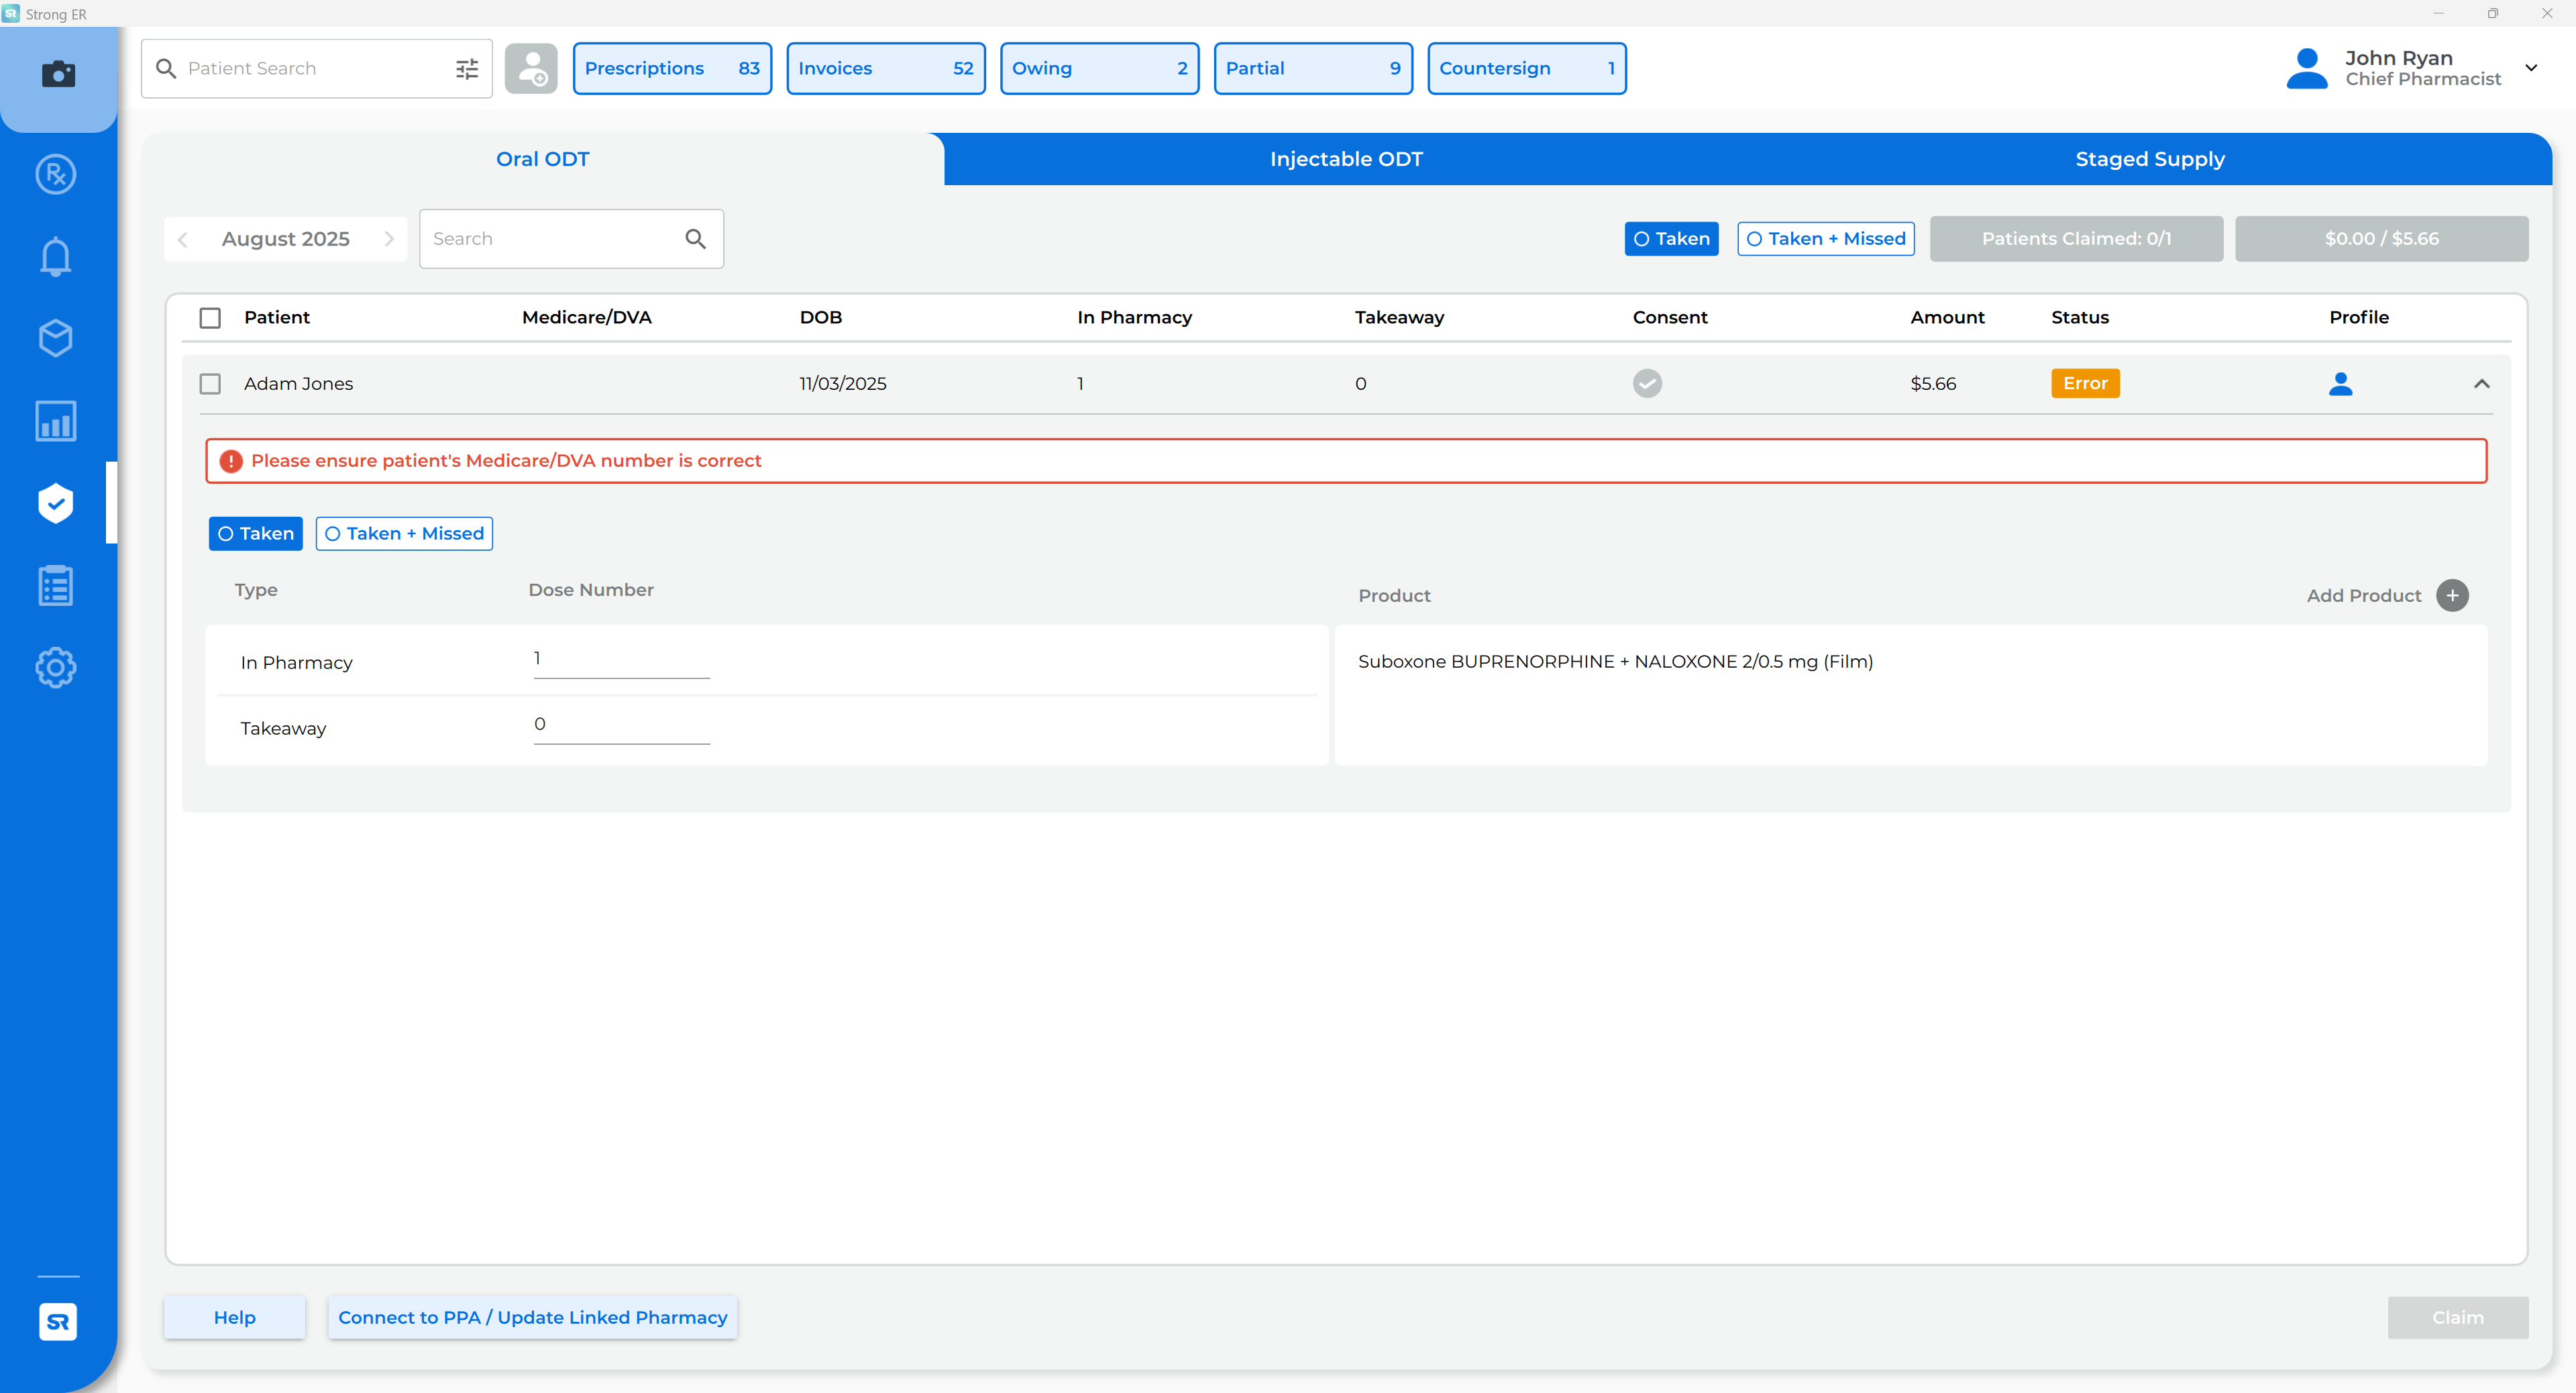
Task: Click the In Pharmacy dose number field
Action: (x=621, y=659)
